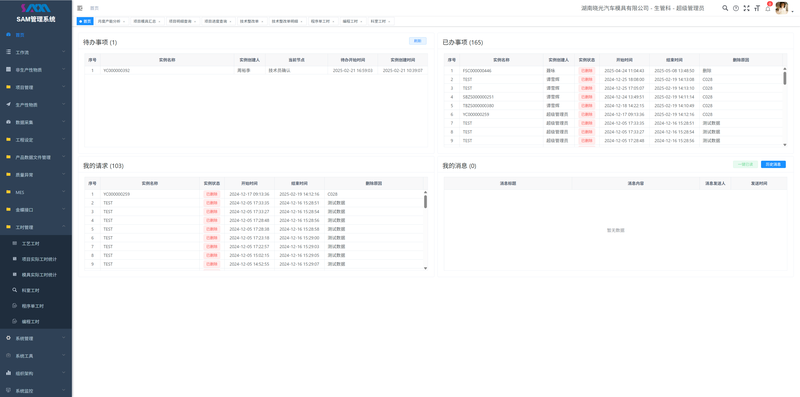The image size is (800, 397).
Task: Toggle fullscreen mode icon
Action: [746, 8]
